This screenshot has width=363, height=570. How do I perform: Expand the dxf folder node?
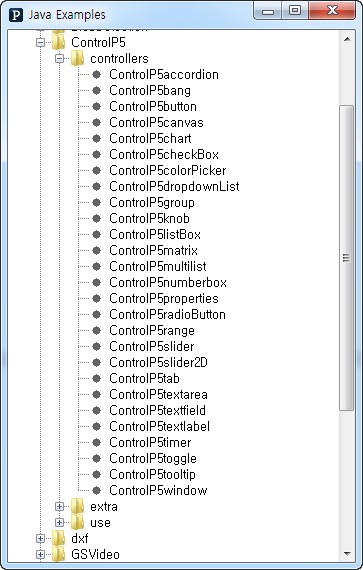40,538
